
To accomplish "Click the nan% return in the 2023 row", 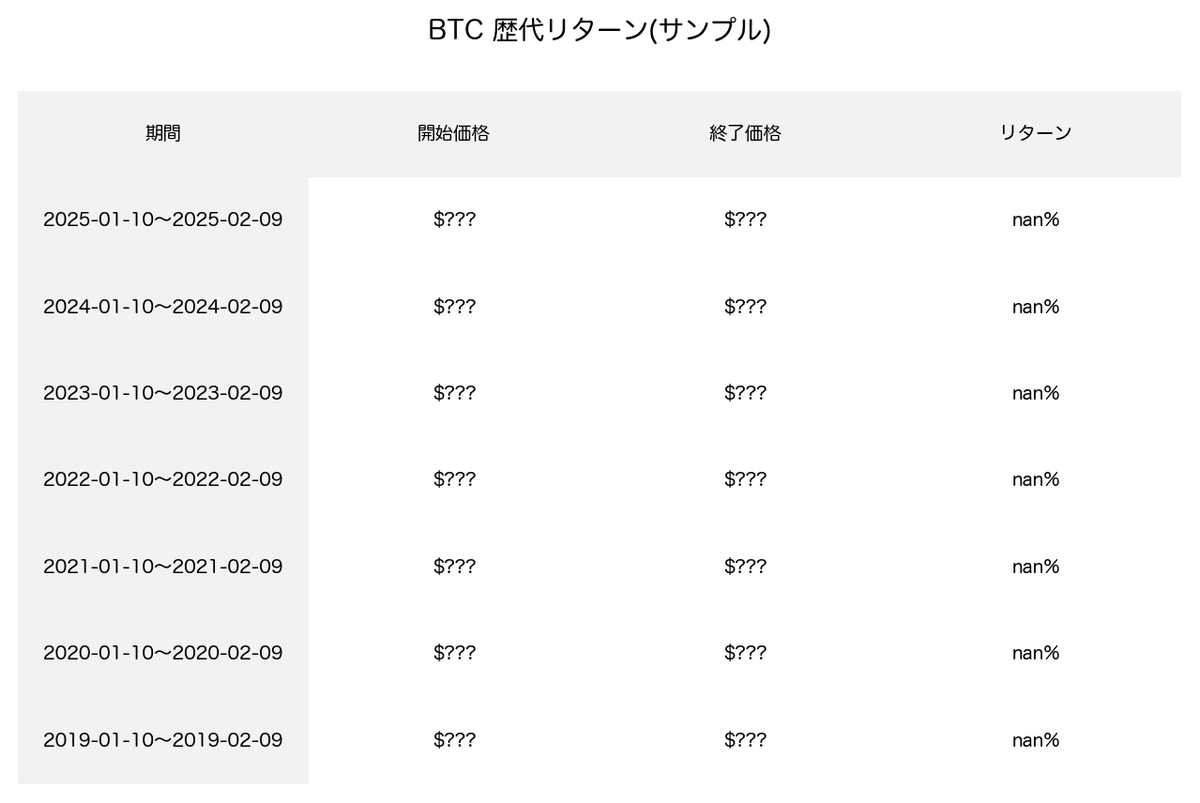I will [1035, 393].
